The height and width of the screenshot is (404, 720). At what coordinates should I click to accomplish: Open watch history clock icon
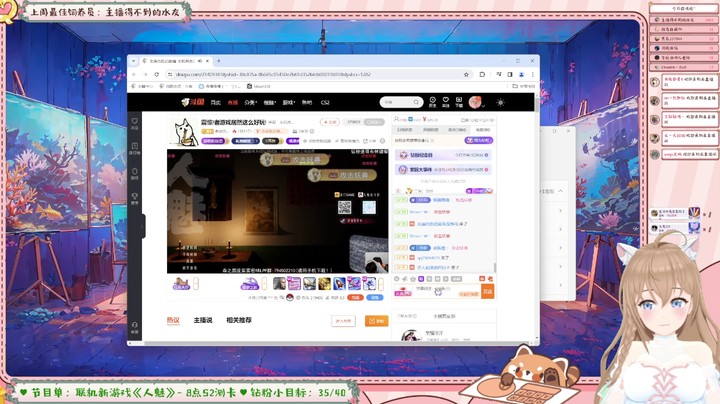433,102
